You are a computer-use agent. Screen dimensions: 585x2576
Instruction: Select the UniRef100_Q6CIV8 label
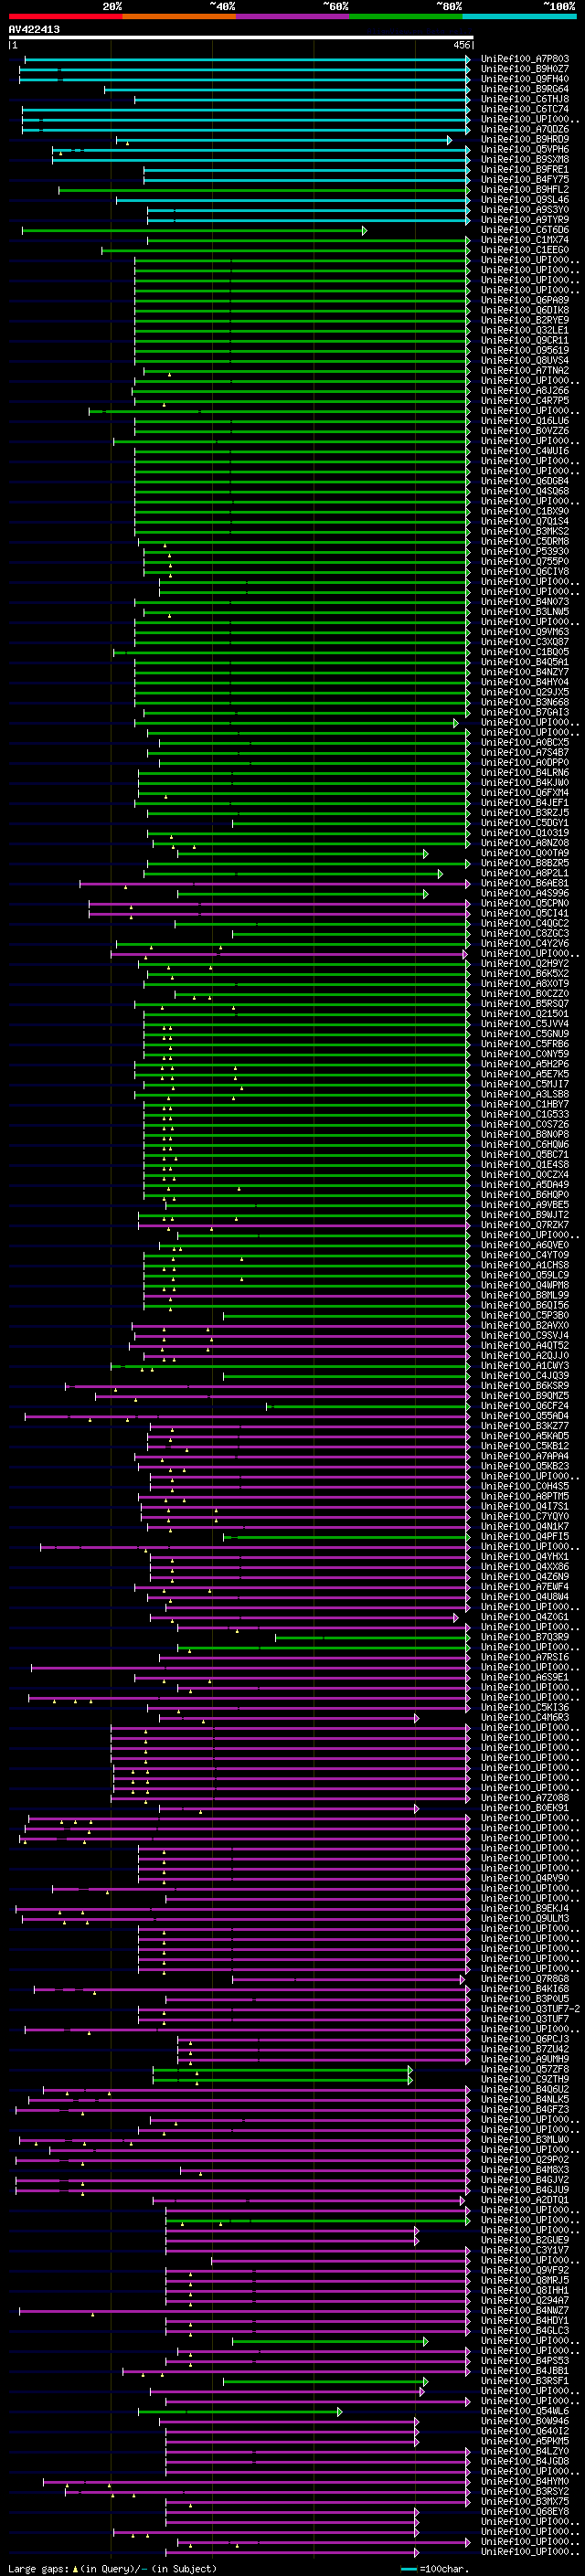coord(525,572)
